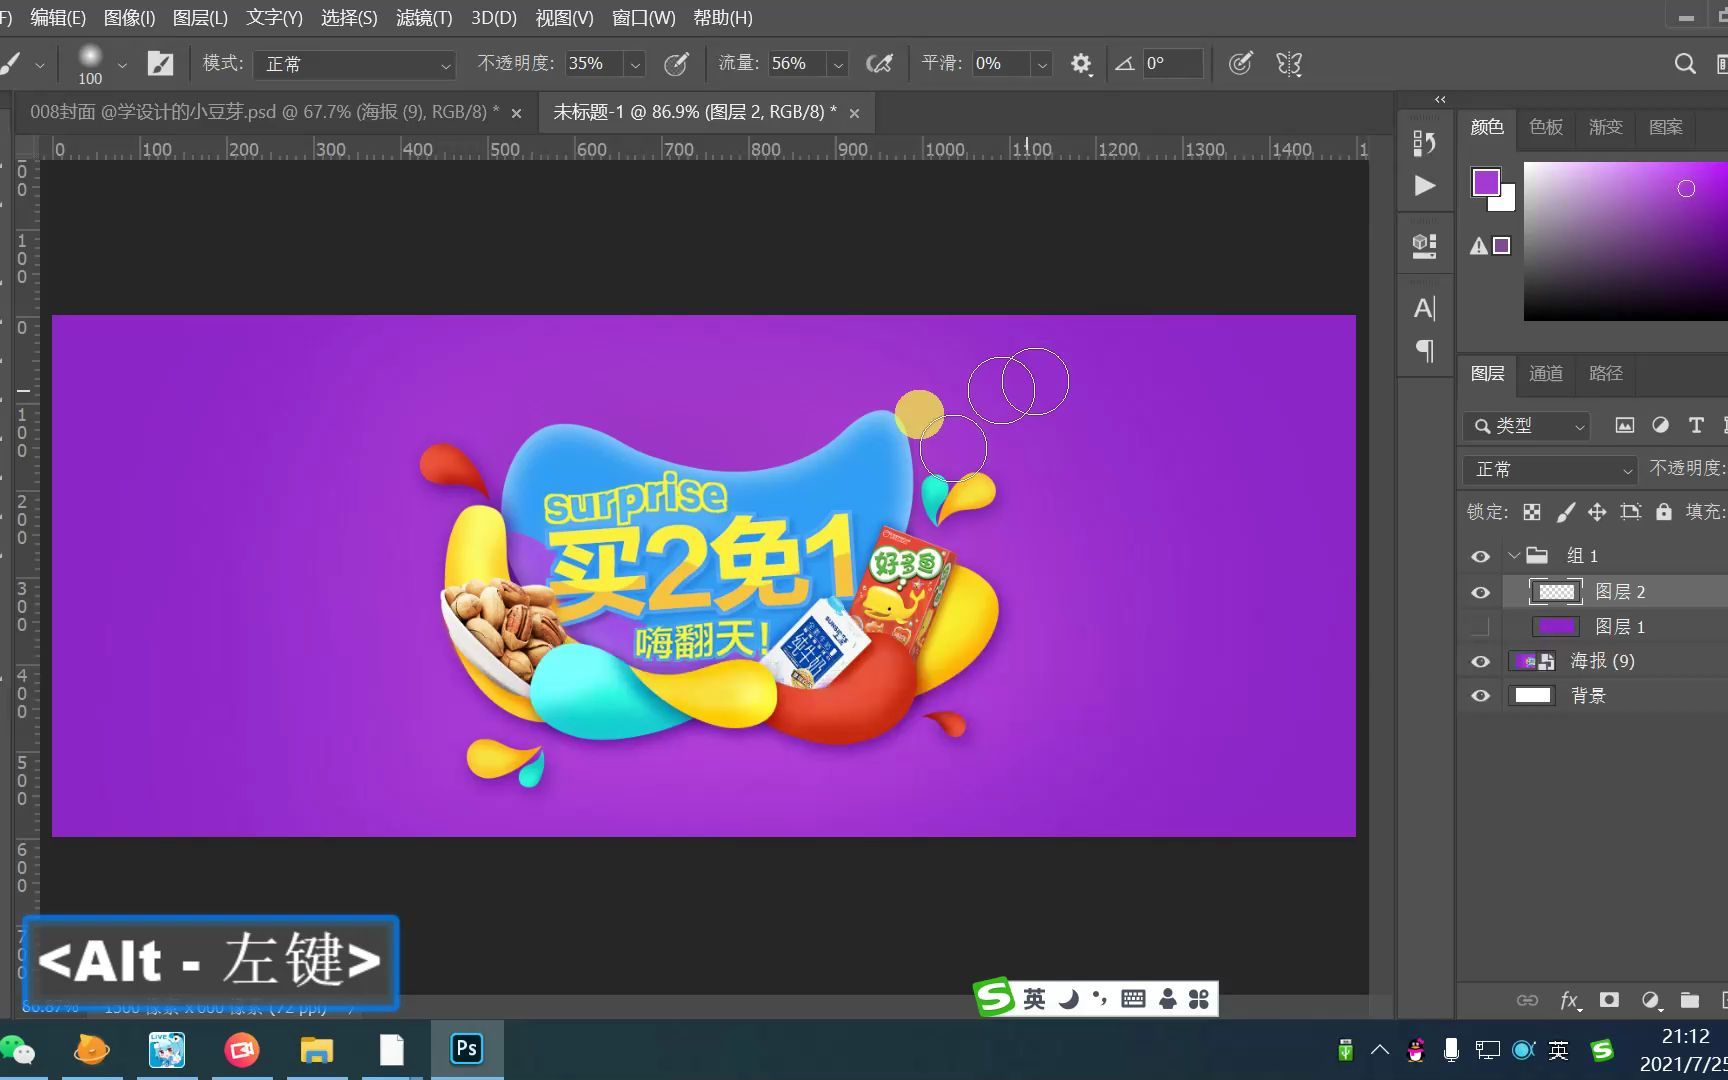Open the Paragraph panel icon
Screen dimensions: 1728x1080
tap(1425, 351)
